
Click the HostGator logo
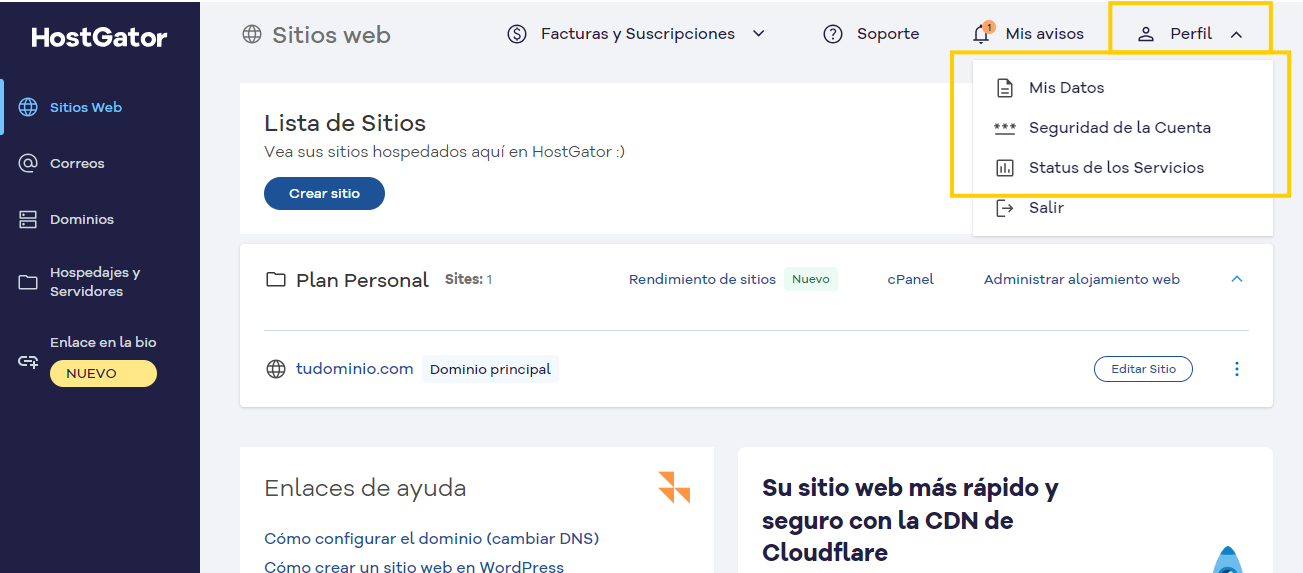coord(99,38)
